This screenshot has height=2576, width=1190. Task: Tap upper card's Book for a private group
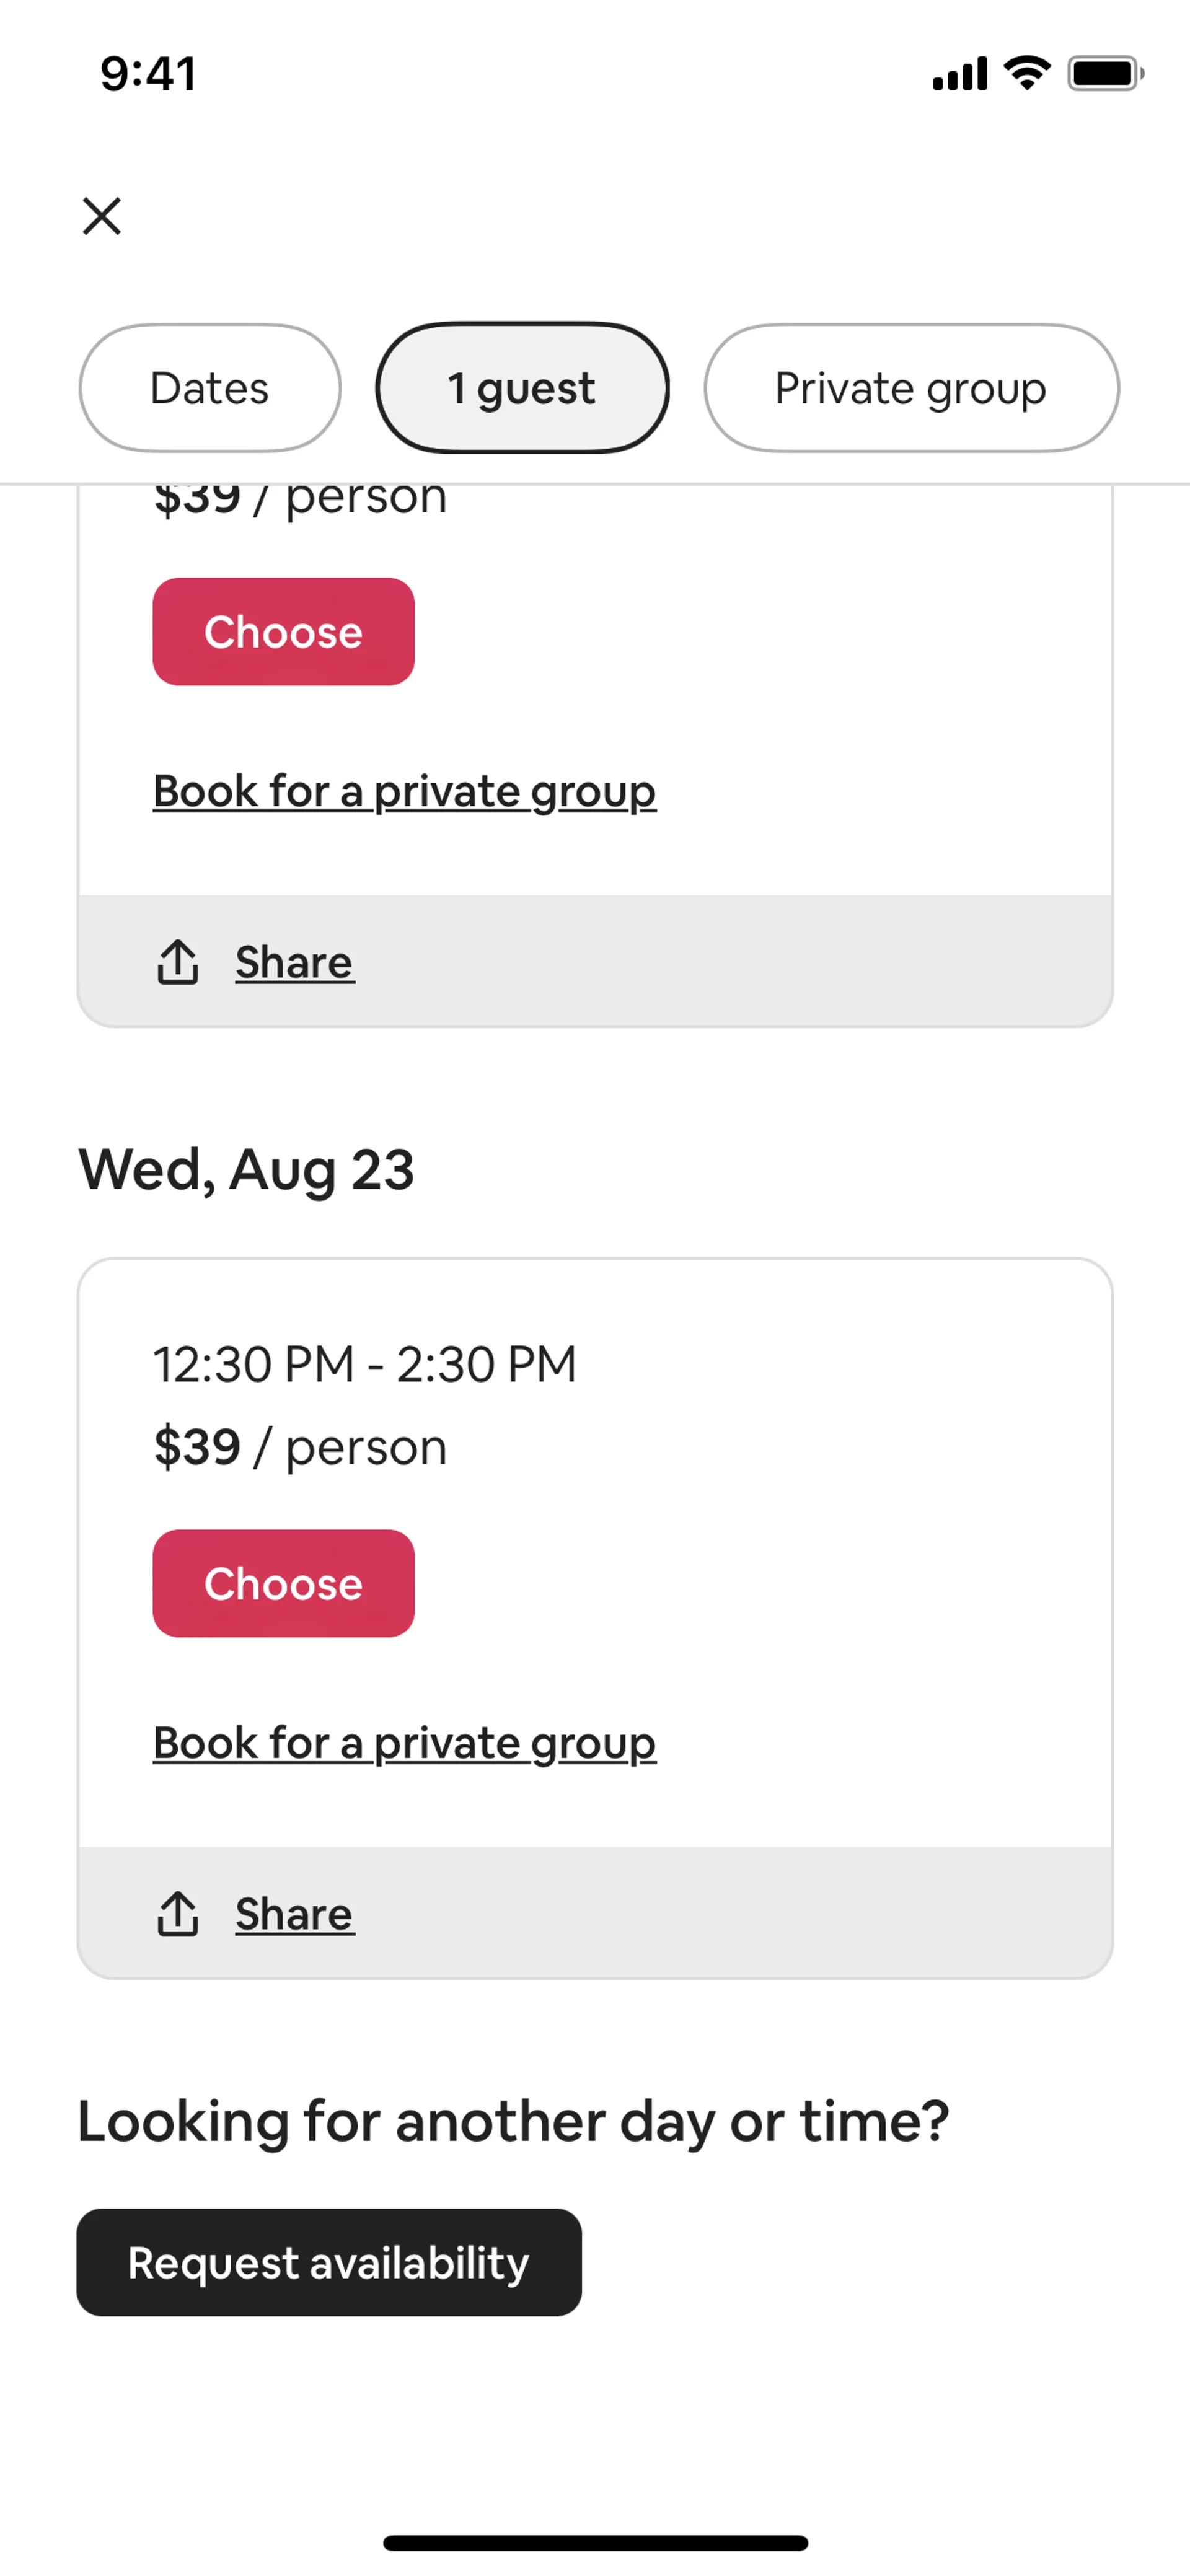[404, 792]
